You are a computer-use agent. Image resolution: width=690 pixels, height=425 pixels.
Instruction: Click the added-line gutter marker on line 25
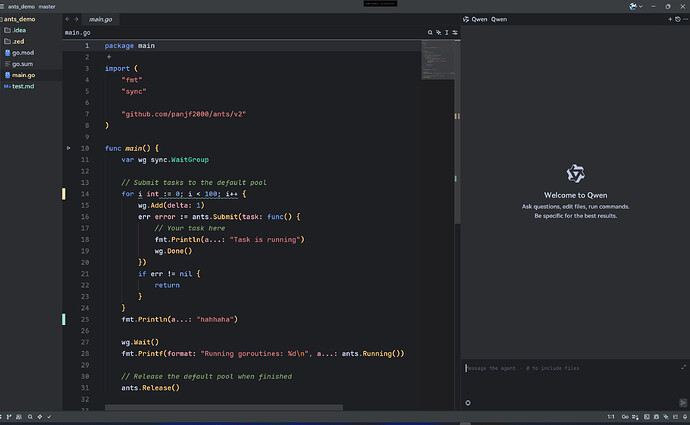tap(63, 319)
